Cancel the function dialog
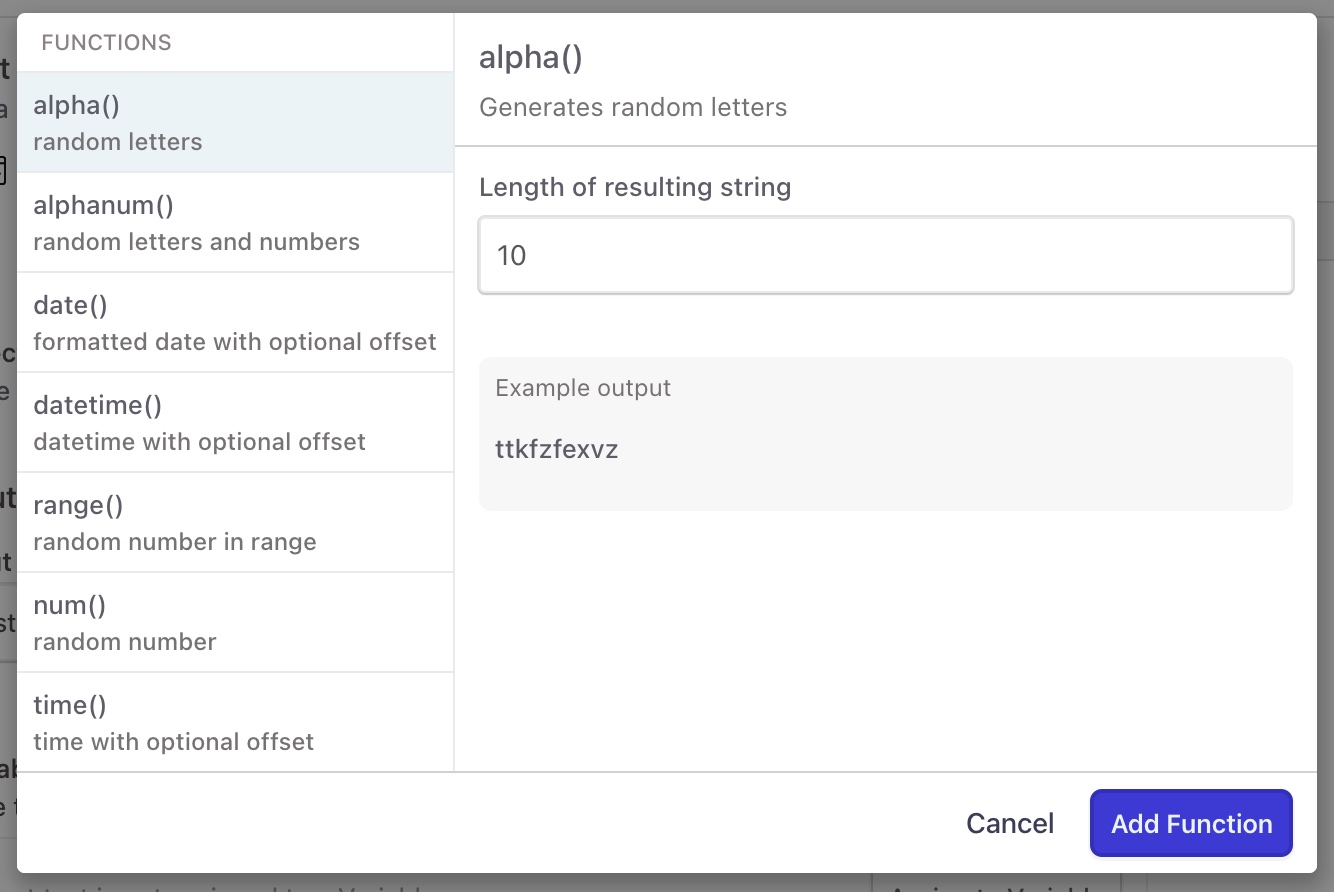 [1010, 824]
